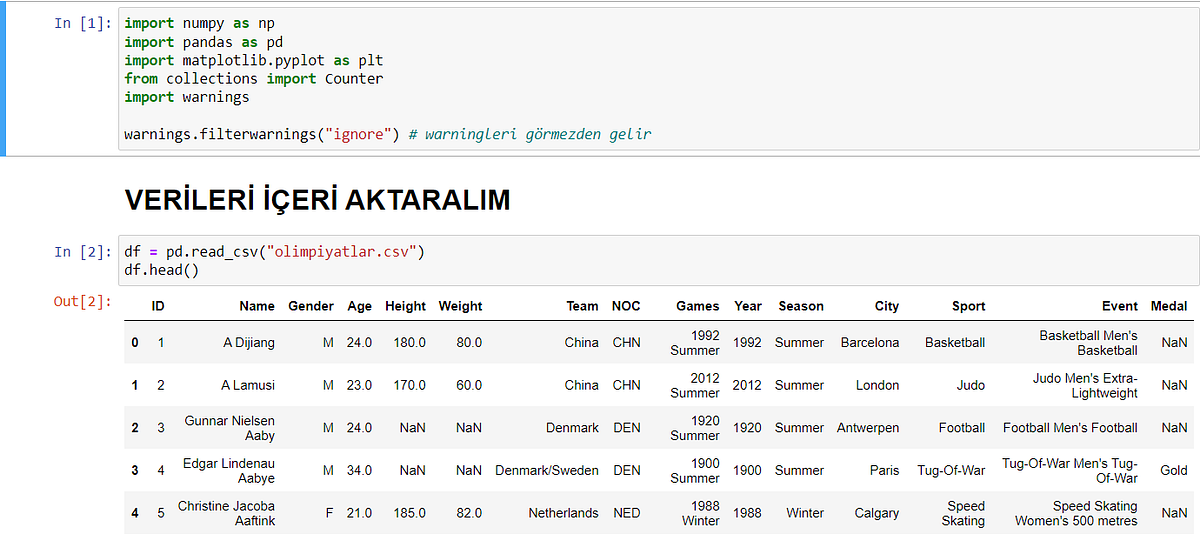Viewport: 1200px width, 541px height.
Task: Click the Barcelona city cell
Action: pyautogui.click(x=870, y=342)
